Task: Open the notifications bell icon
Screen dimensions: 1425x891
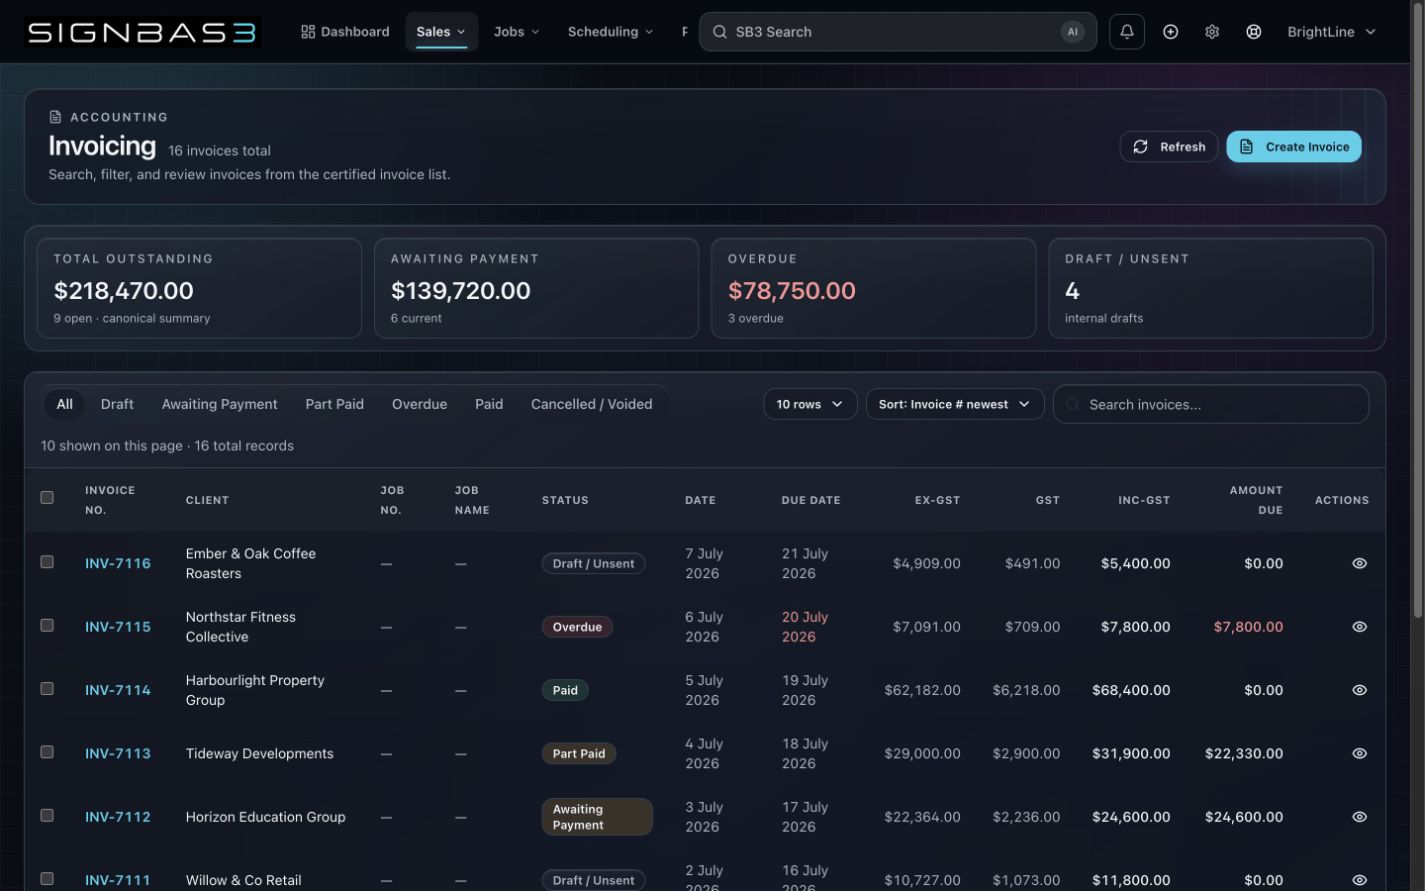Action: click(x=1127, y=32)
